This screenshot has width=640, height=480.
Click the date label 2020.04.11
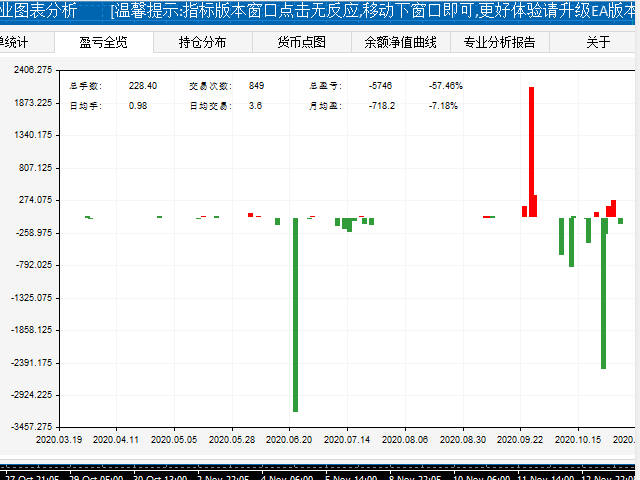[116, 440]
